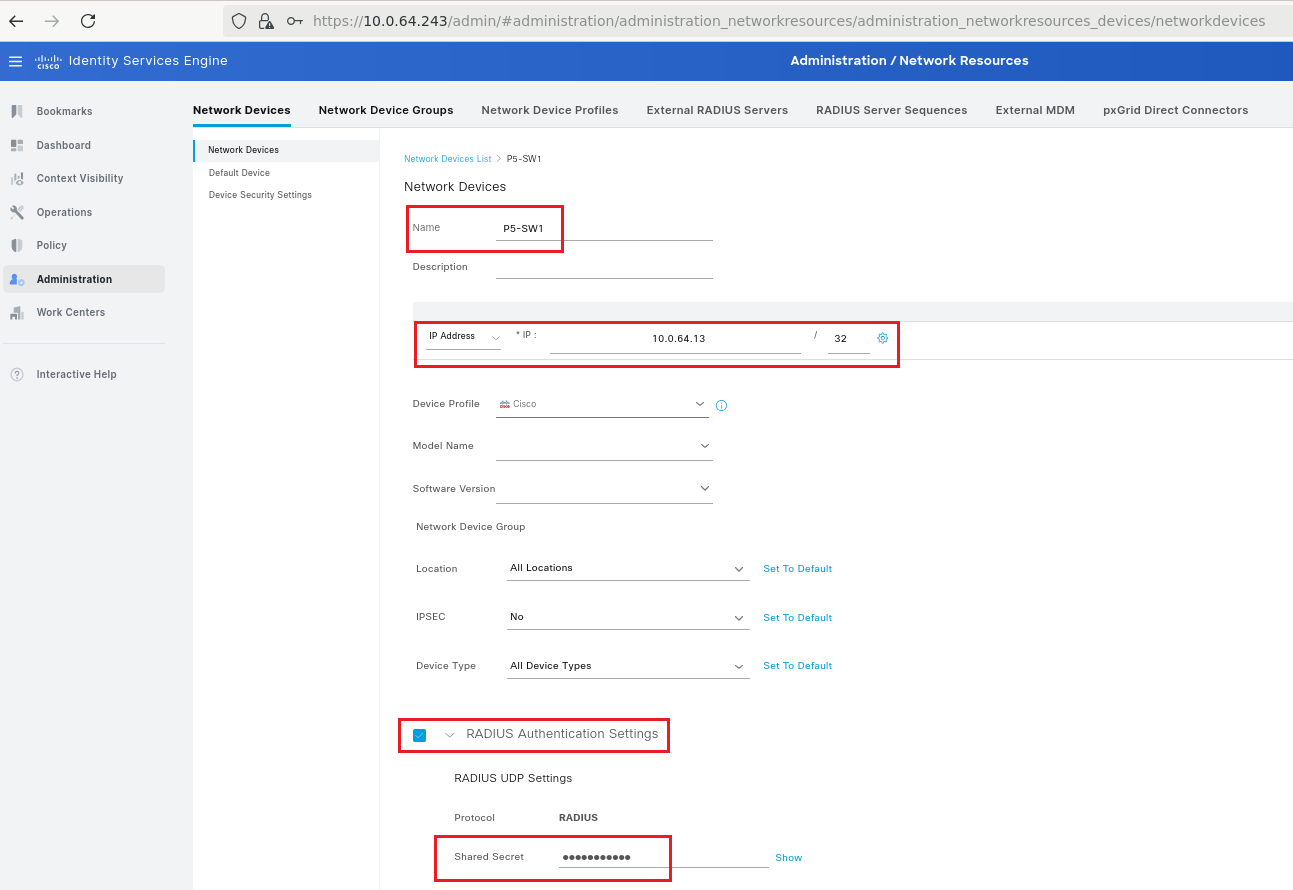Switch to the External RADIUS Servers tab
This screenshot has width=1293, height=890.
717,110
